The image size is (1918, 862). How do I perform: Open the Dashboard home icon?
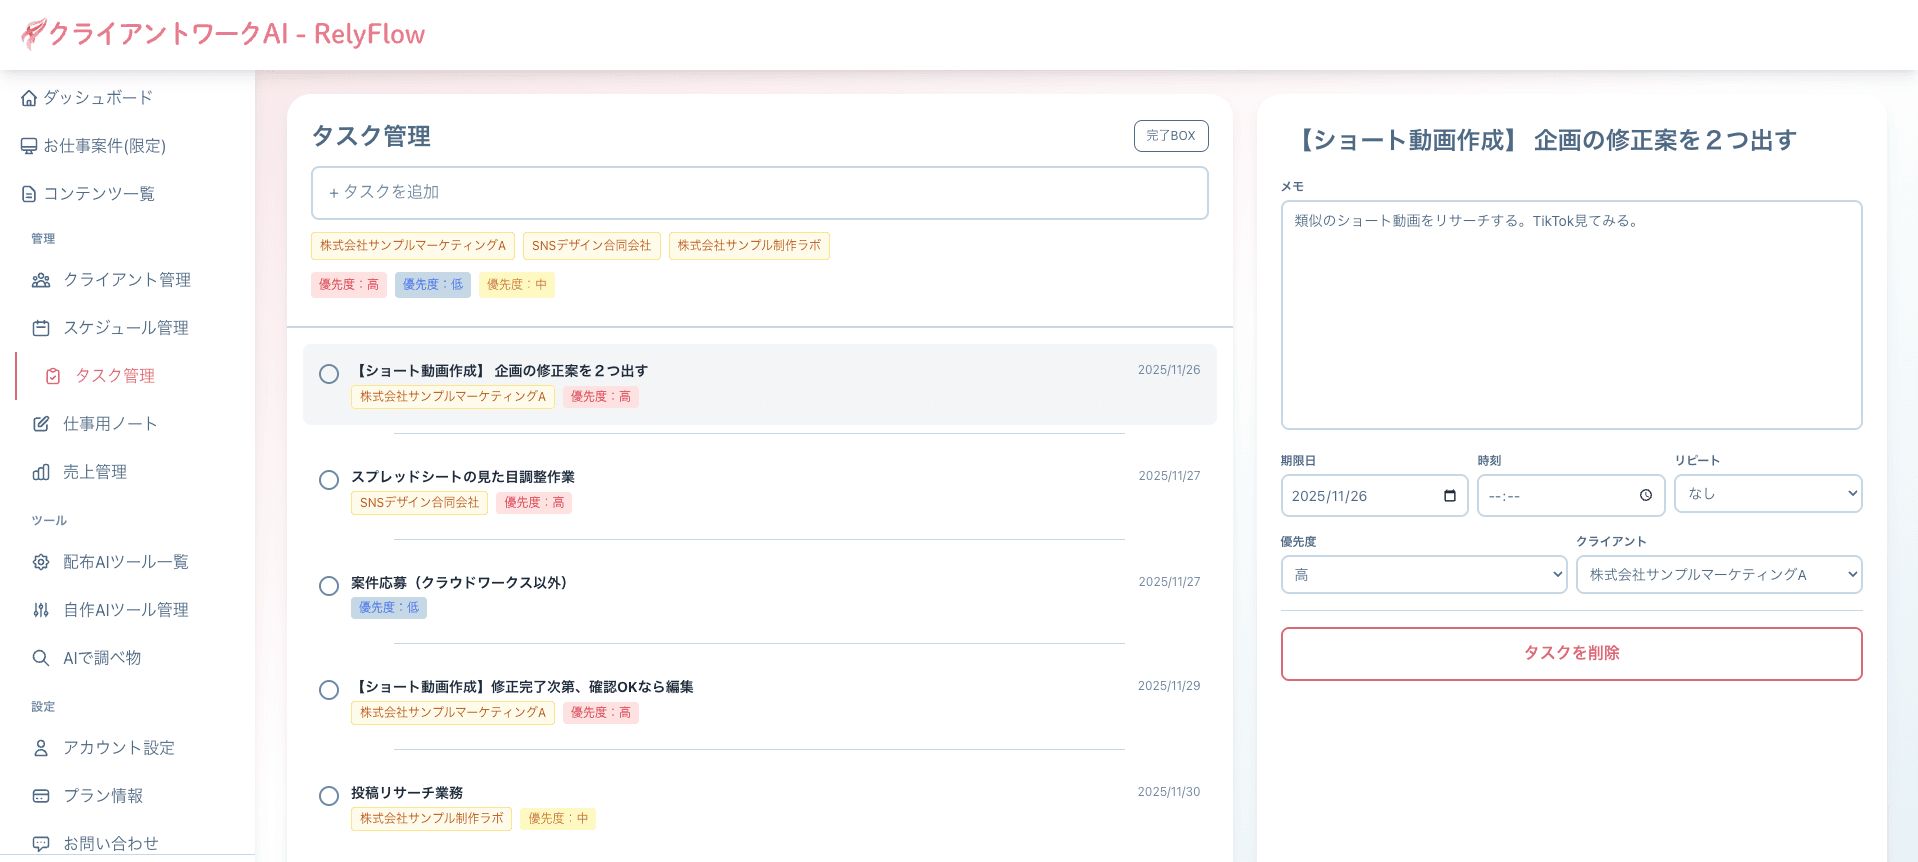[29, 98]
